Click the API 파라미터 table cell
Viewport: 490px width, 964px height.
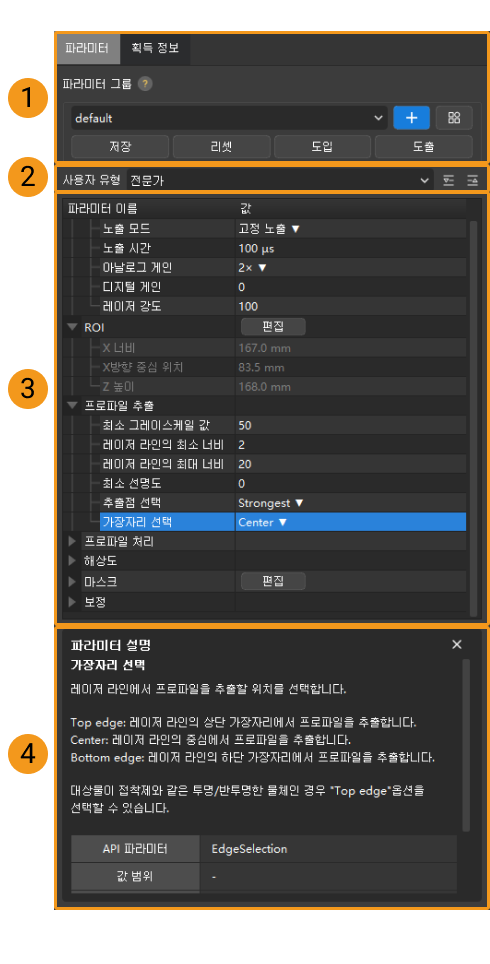[136, 849]
